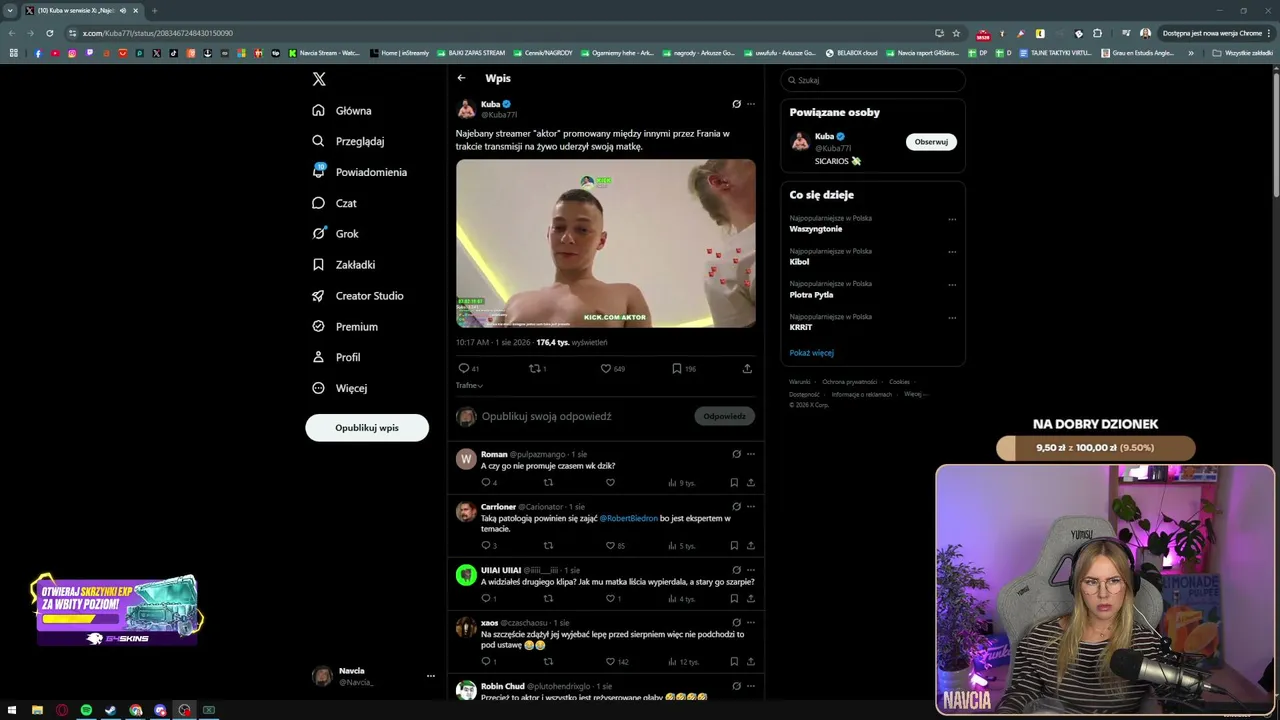
Task: Open Grok from the sidebar
Action: pos(335,234)
